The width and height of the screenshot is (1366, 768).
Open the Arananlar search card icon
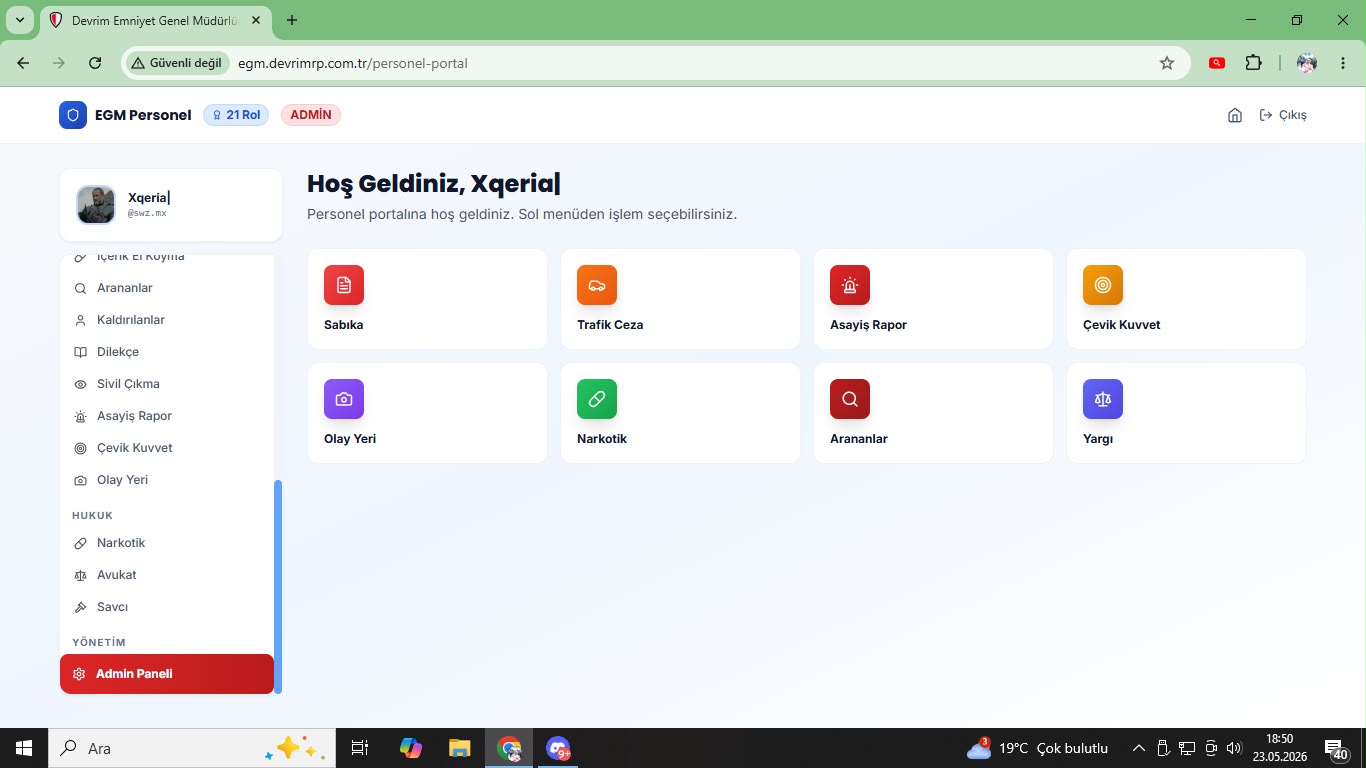pos(850,399)
